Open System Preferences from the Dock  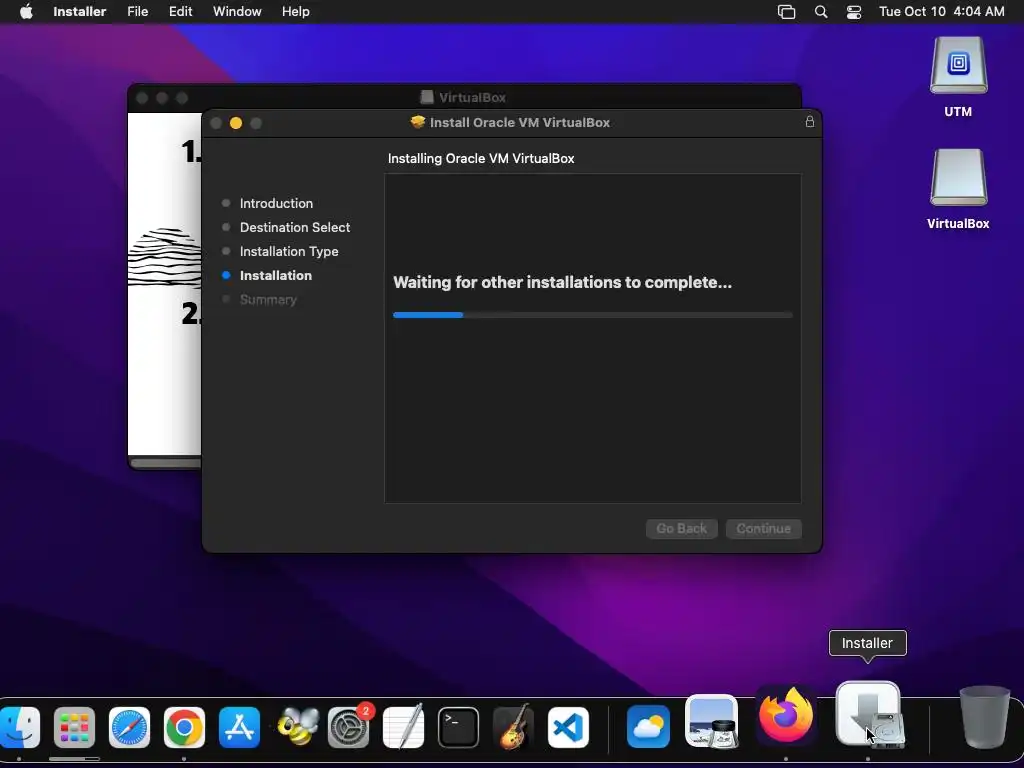coord(349,727)
